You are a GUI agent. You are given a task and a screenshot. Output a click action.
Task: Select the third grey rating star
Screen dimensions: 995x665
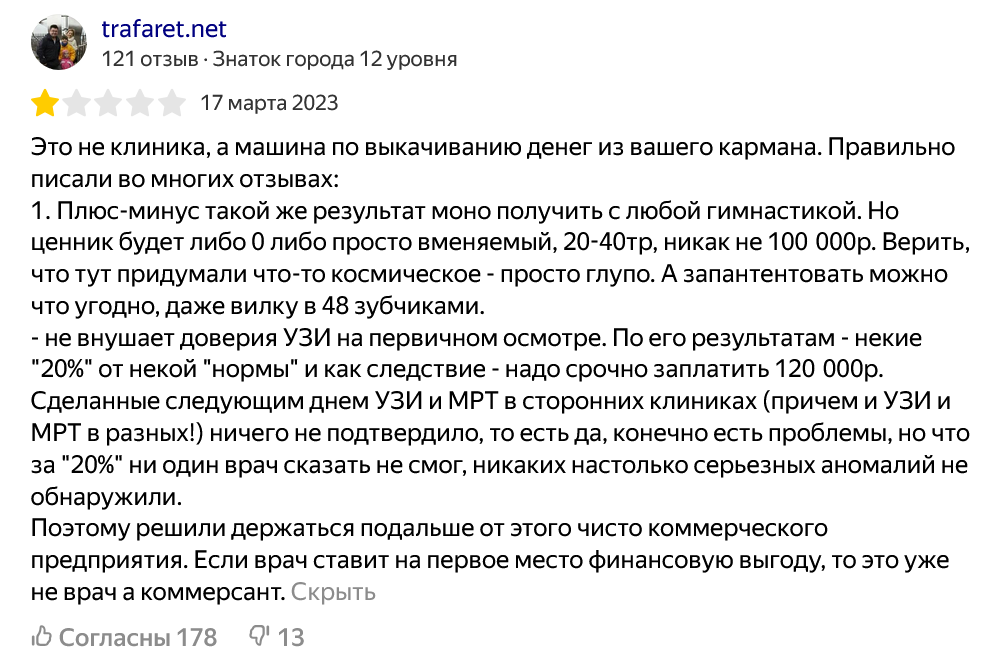click(108, 103)
